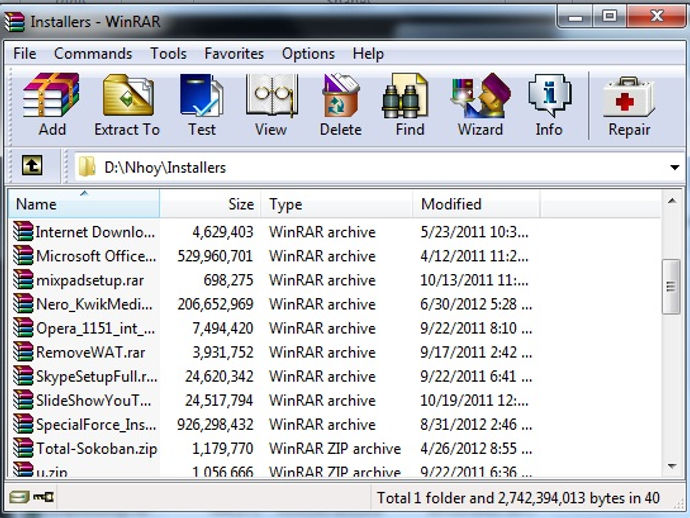Click modified date 8/31/2012 2:46
The image size is (690, 518).
click(476, 425)
